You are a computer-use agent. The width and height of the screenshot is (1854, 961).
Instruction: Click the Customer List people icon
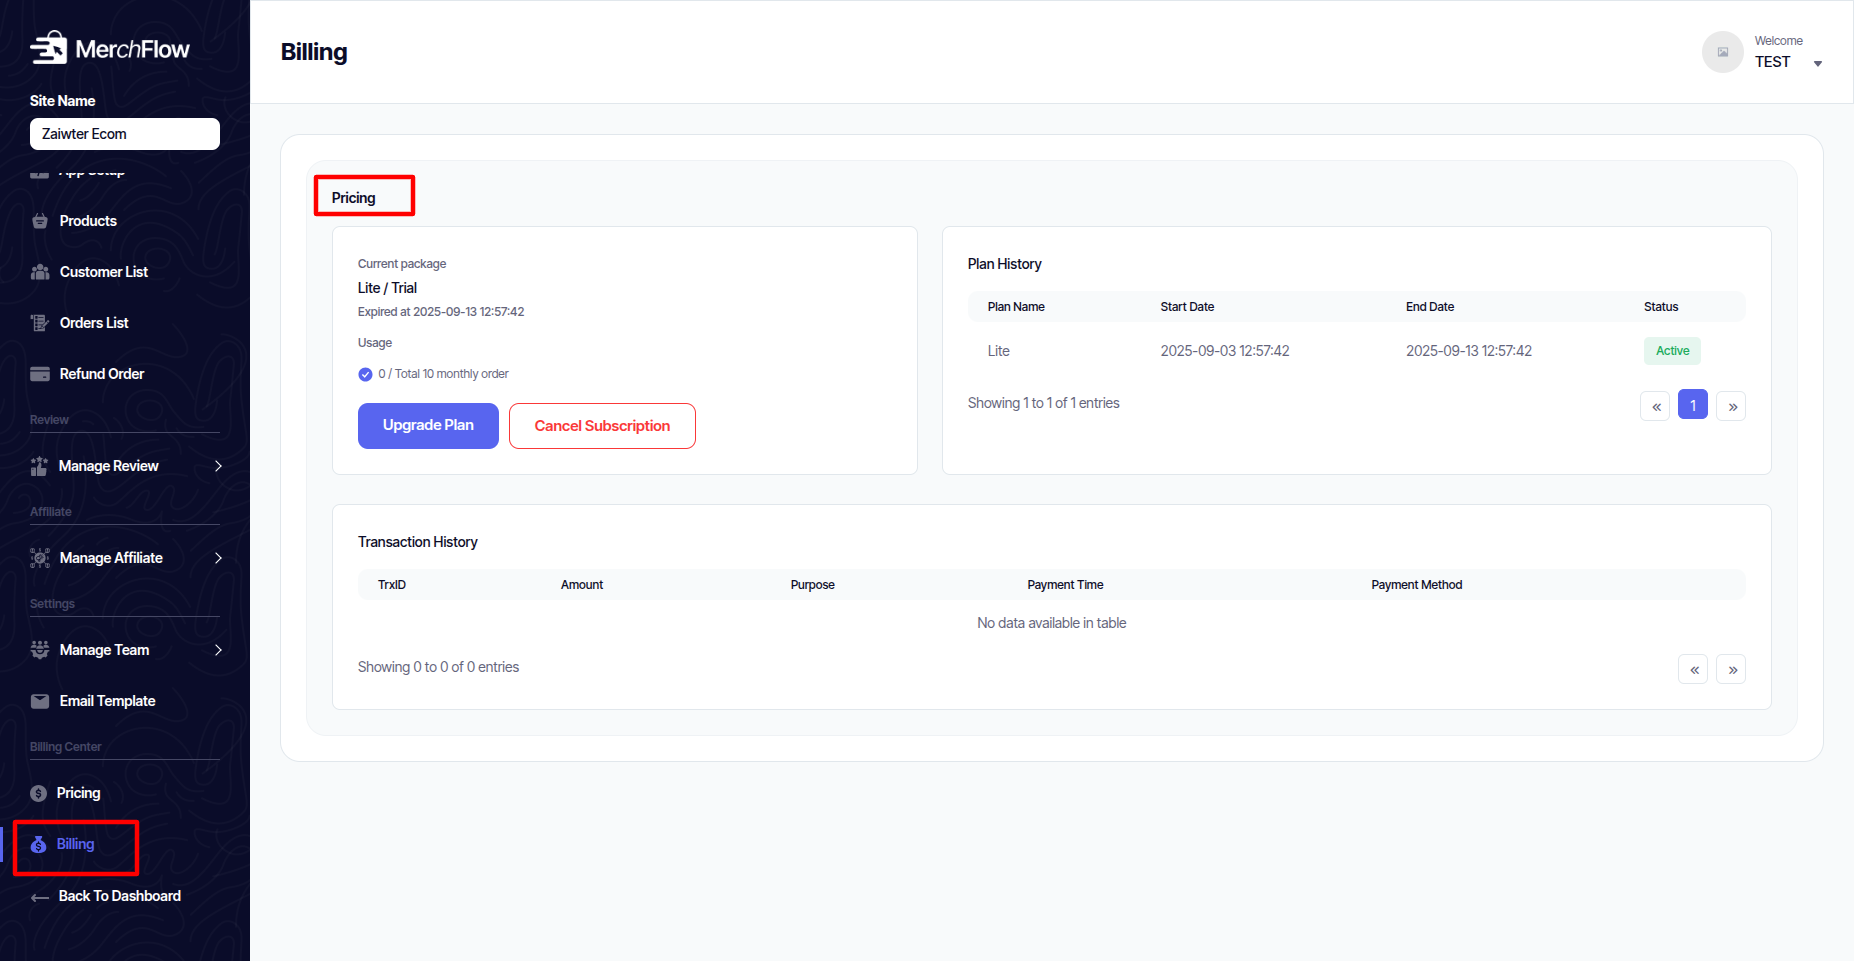point(40,272)
